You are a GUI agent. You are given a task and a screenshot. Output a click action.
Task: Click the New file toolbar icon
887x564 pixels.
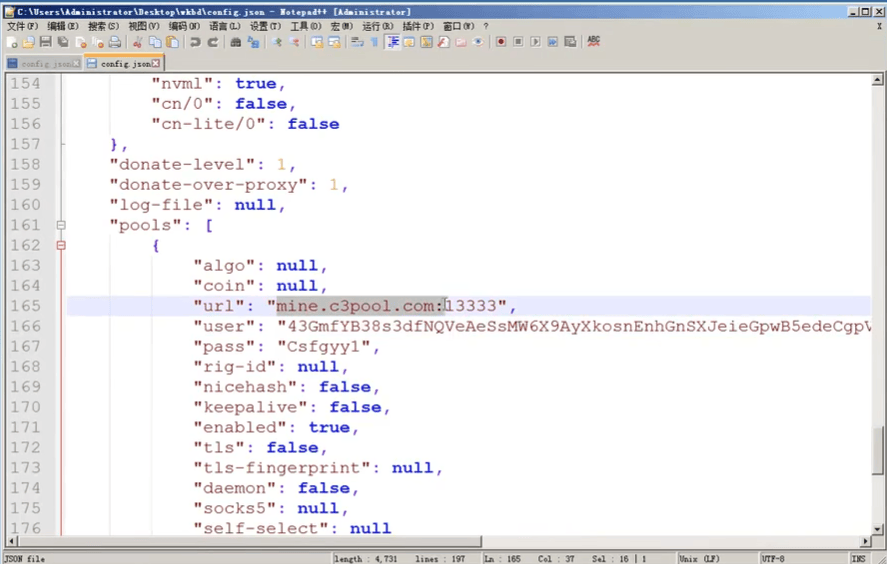click(x=12, y=42)
